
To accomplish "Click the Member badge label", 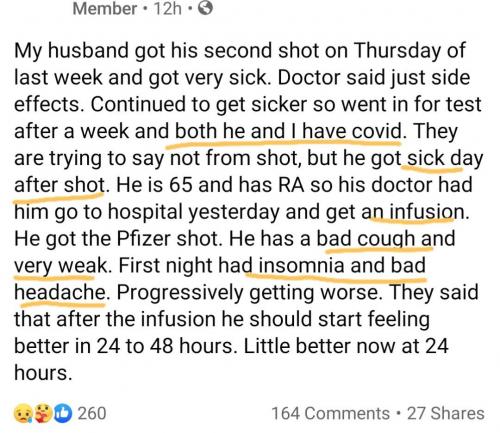I will 105,8.
